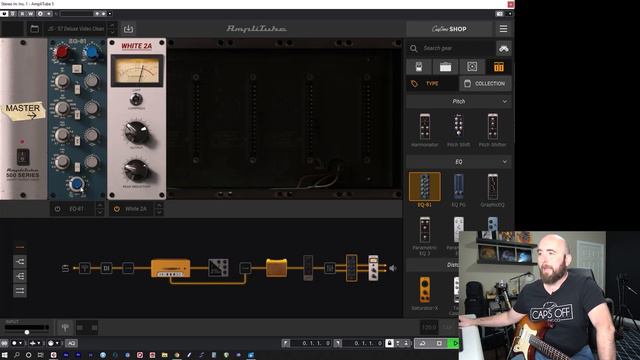Toggle the fourth small switch on the EQ-81
This screenshot has height=360, width=640.
point(77,167)
